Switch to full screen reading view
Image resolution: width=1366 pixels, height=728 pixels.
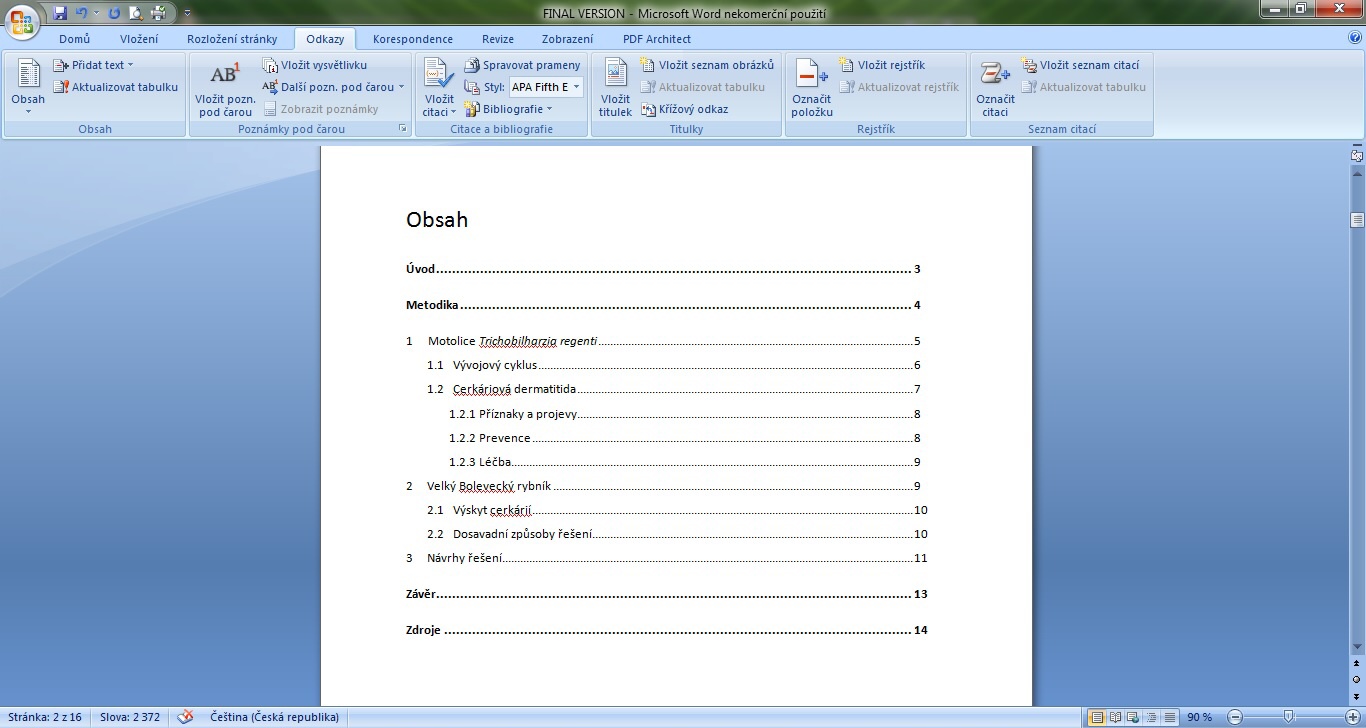(x=1115, y=717)
